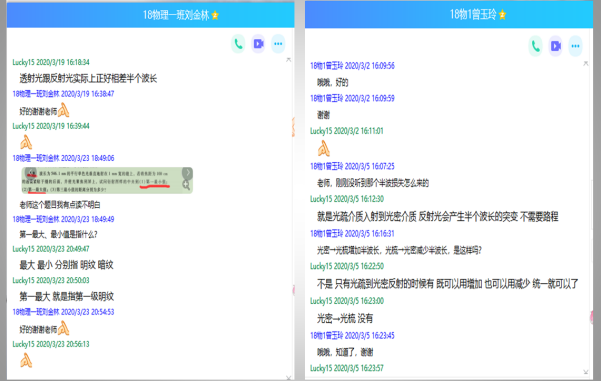Click the 18物理一班刘金林 chat title
This screenshot has height=381, width=602.
tap(176, 15)
